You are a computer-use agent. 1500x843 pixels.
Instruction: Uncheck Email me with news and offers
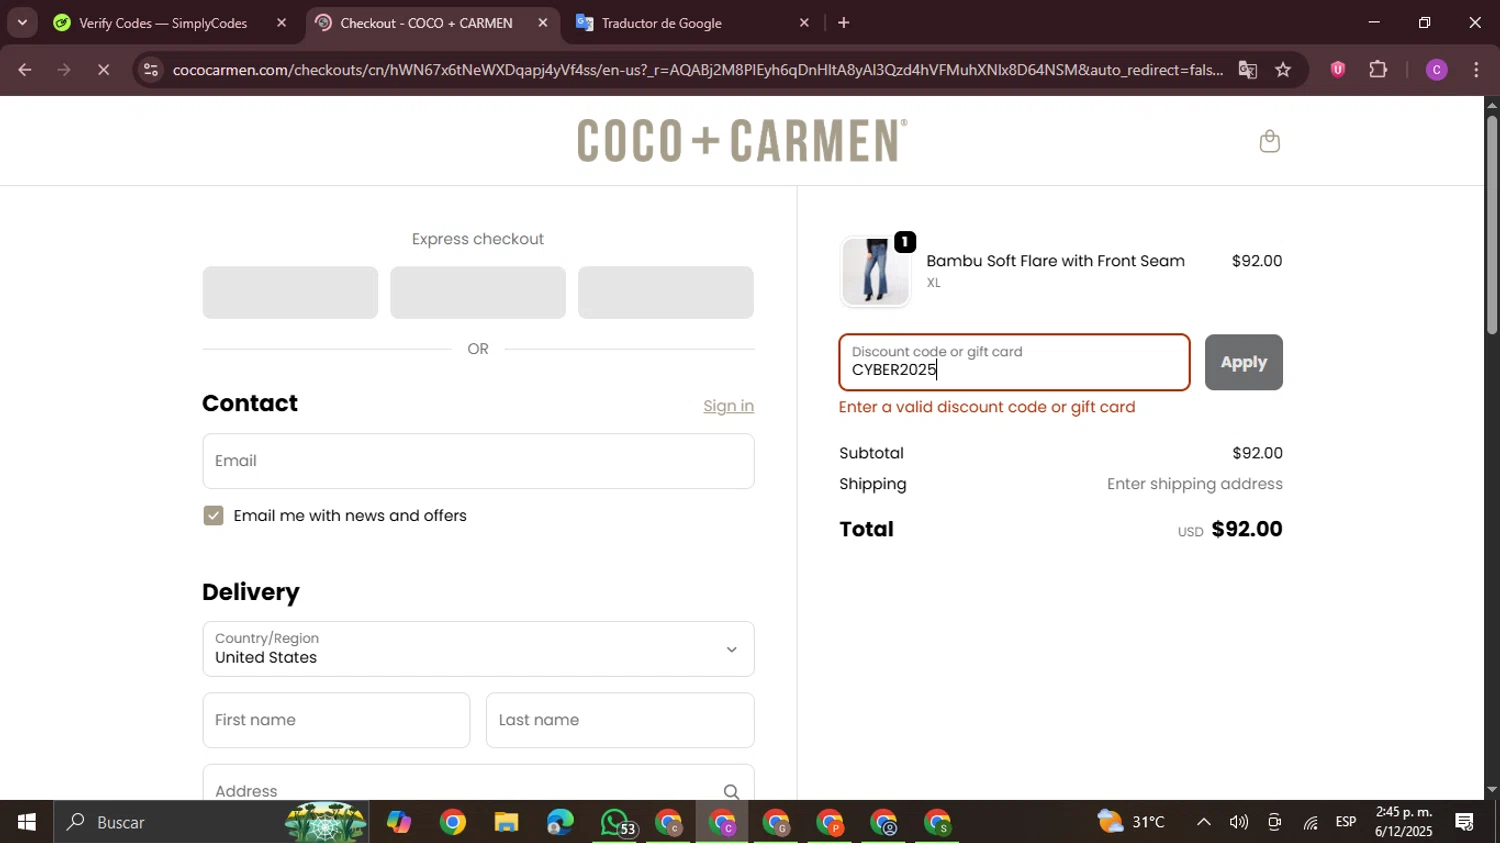coord(213,515)
